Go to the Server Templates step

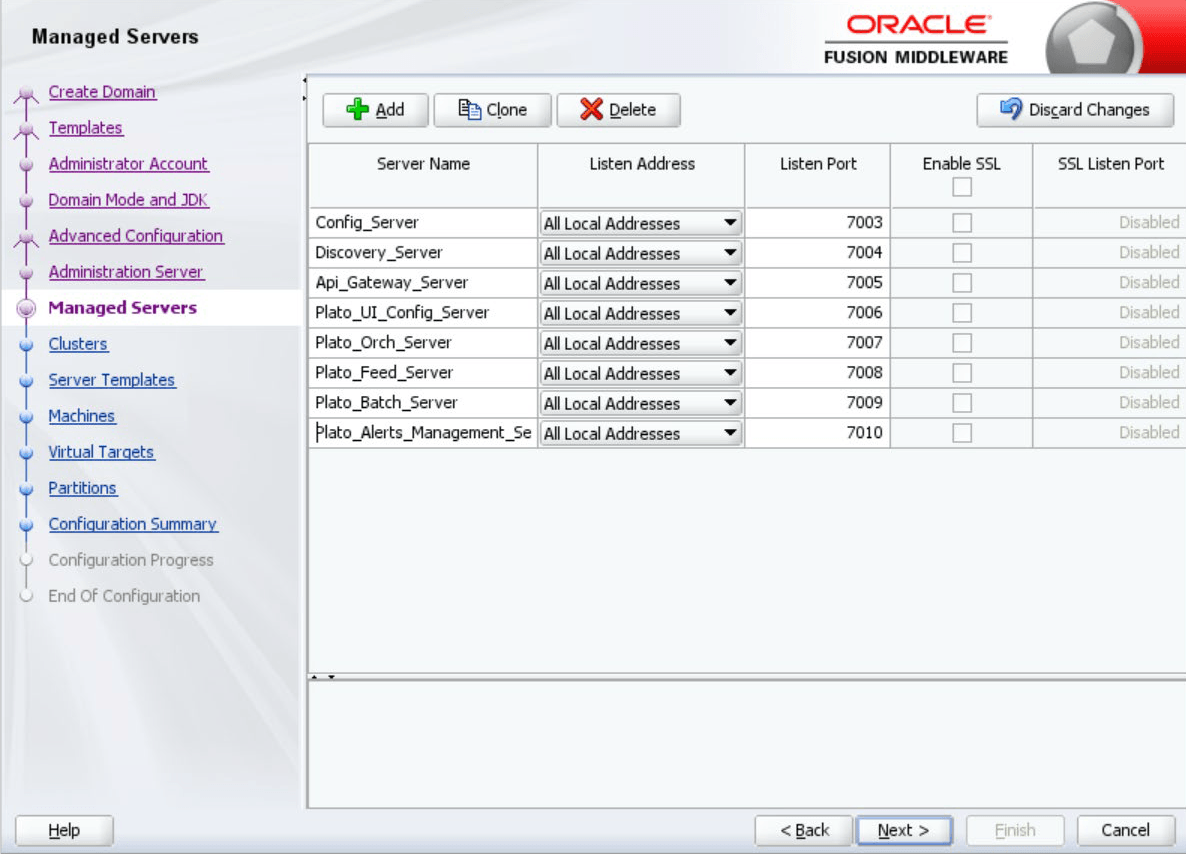[111, 380]
